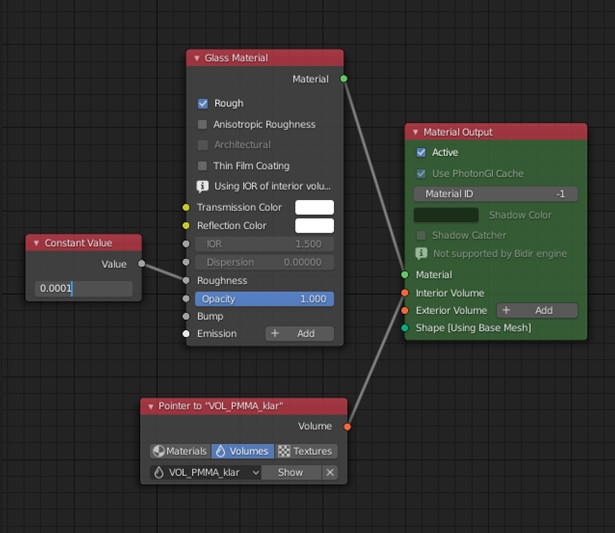
Task: Click the Constant Value 0.0001 input field
Action: (84, 288)
